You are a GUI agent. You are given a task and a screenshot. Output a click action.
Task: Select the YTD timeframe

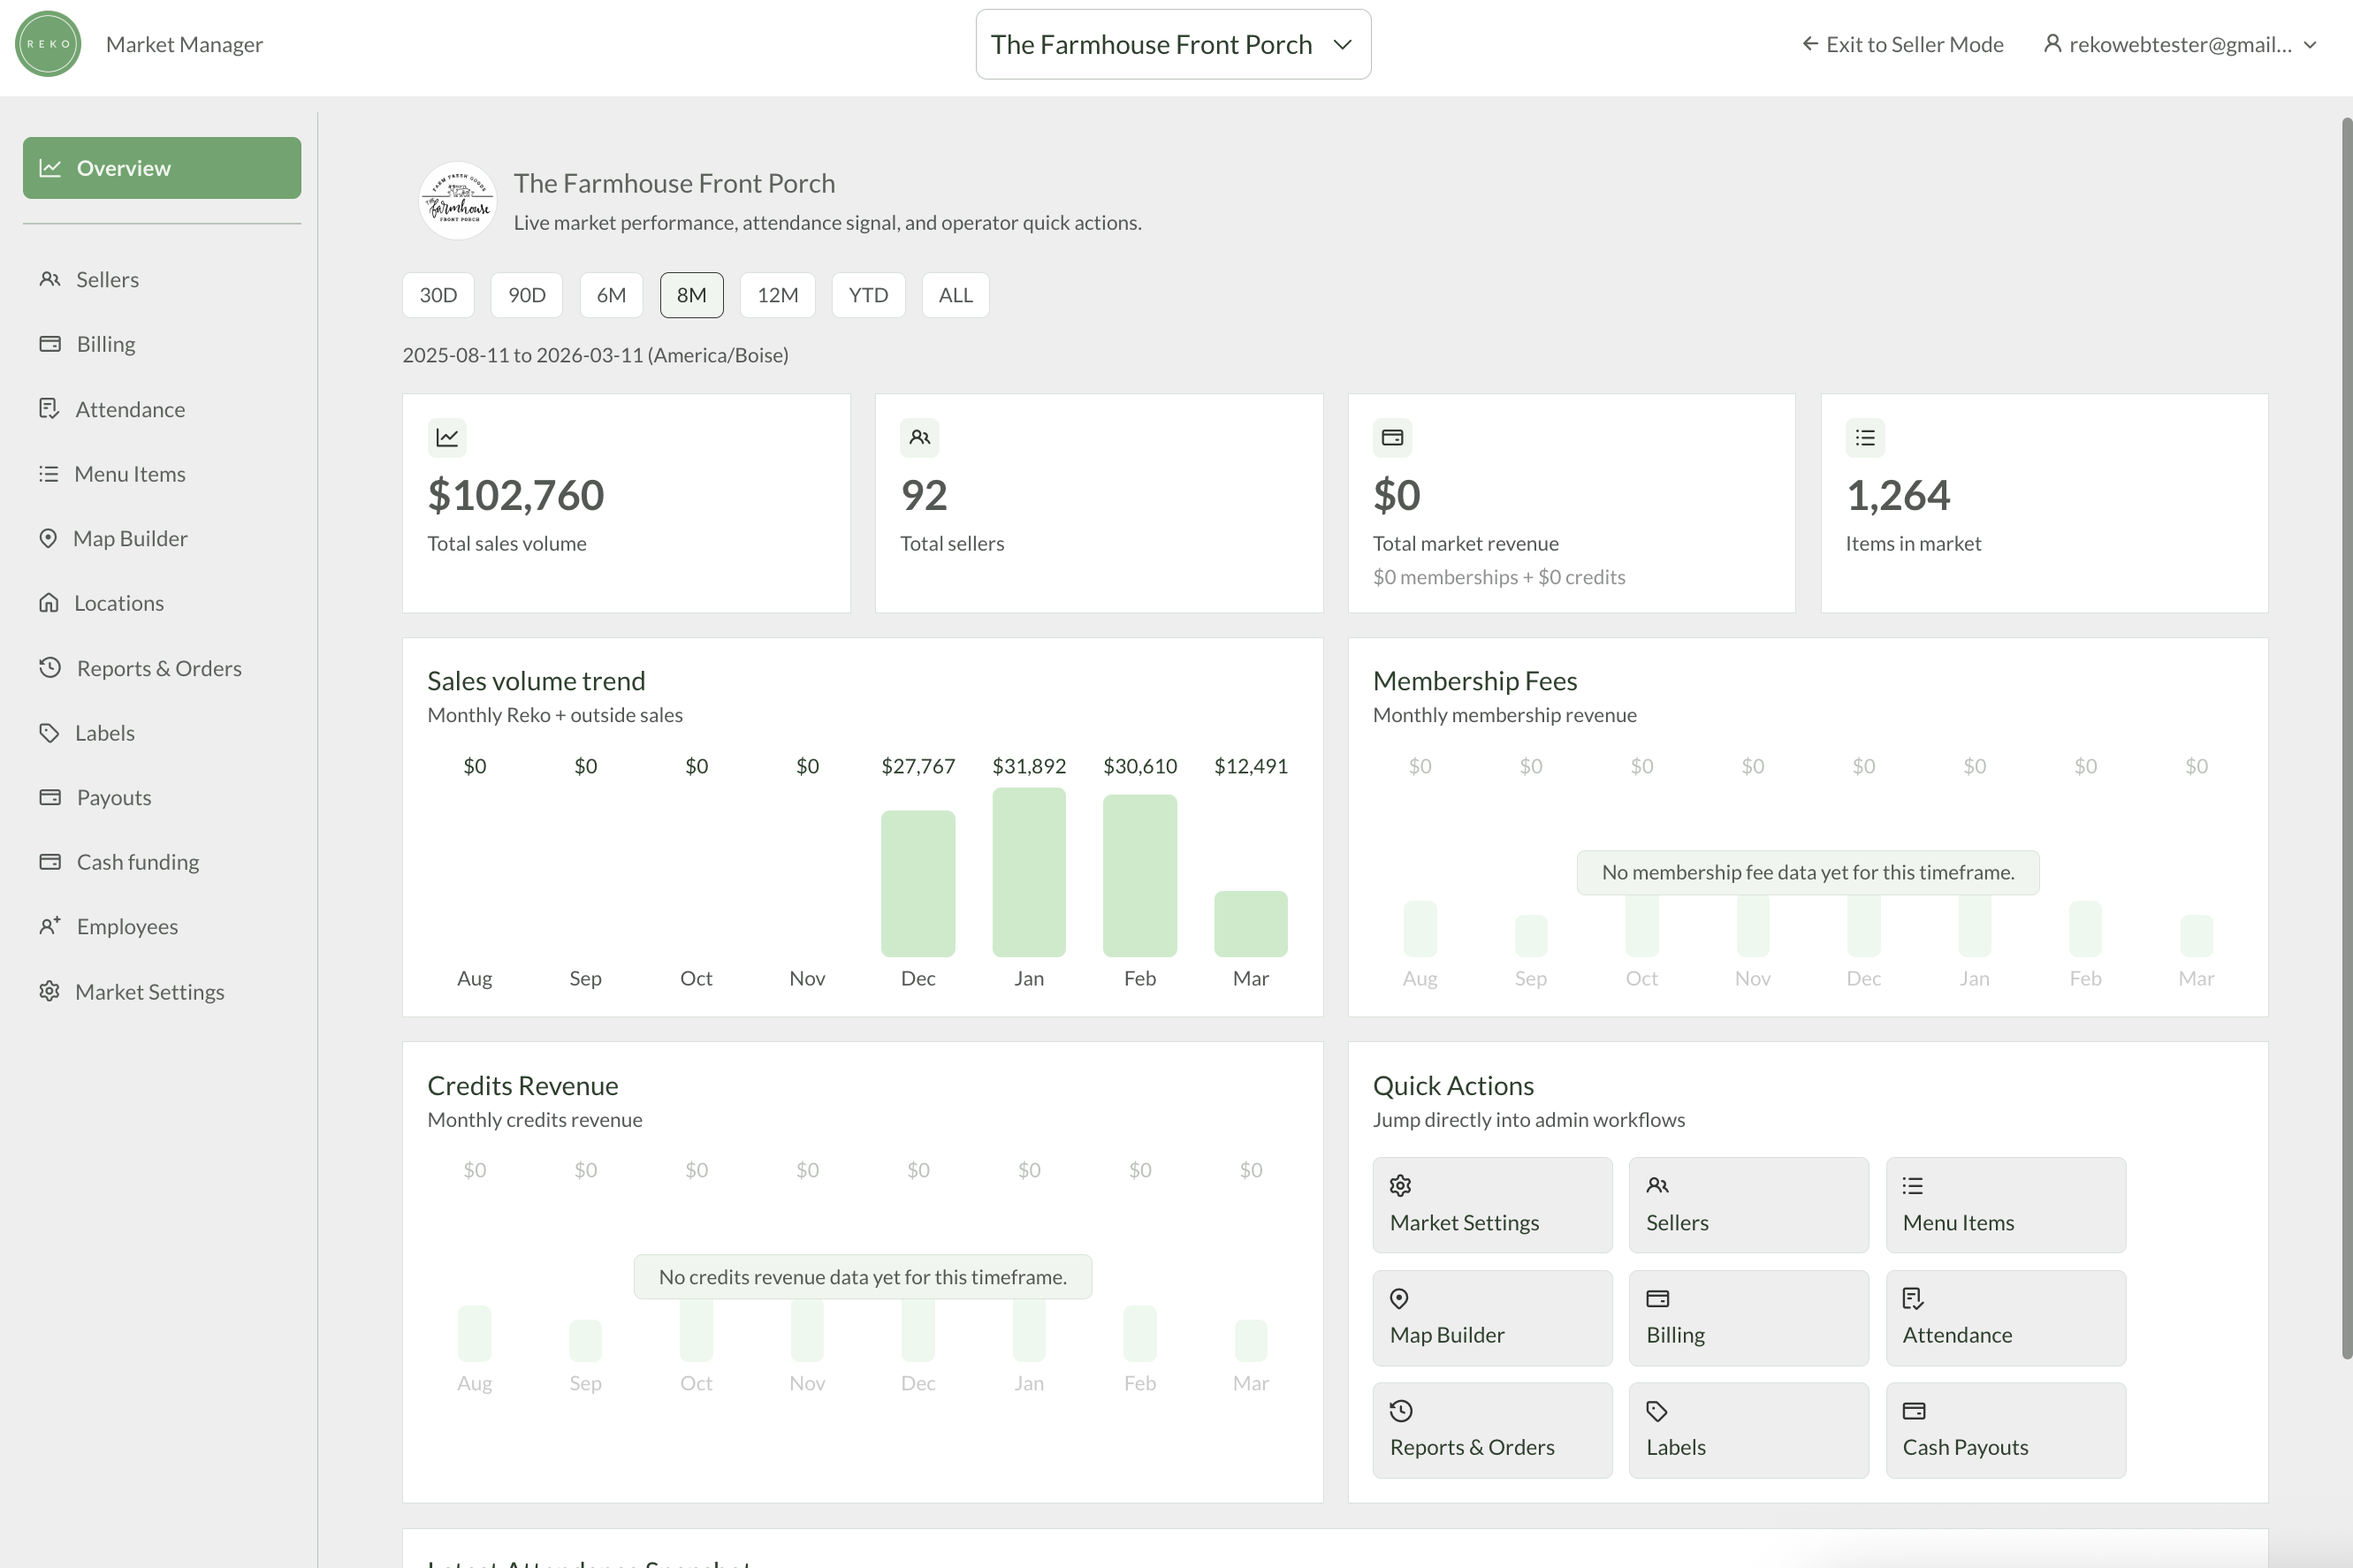(869, 295)
